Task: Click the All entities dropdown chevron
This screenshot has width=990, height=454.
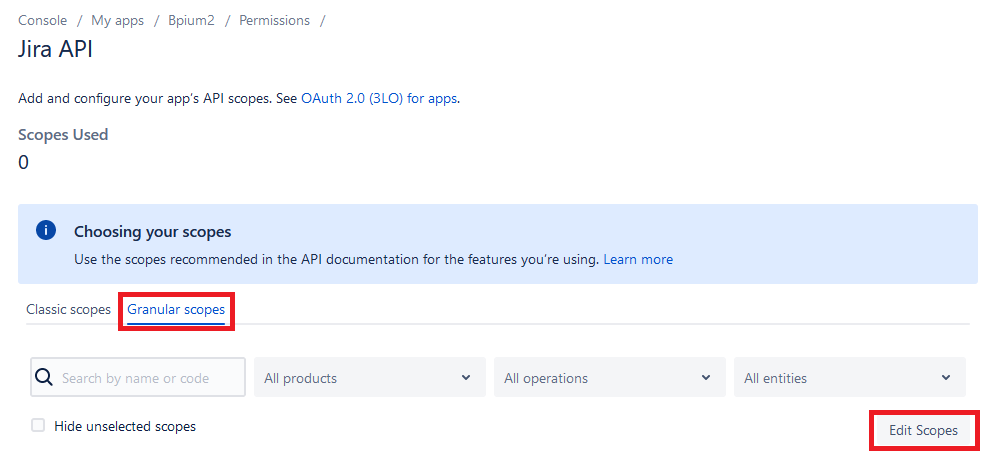Action: coord(946,378)
